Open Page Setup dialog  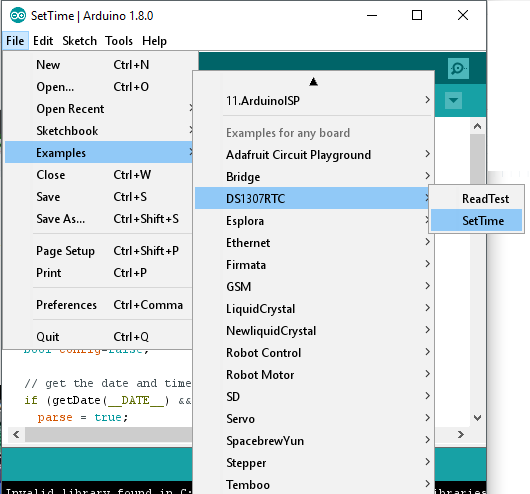point(98,251)
